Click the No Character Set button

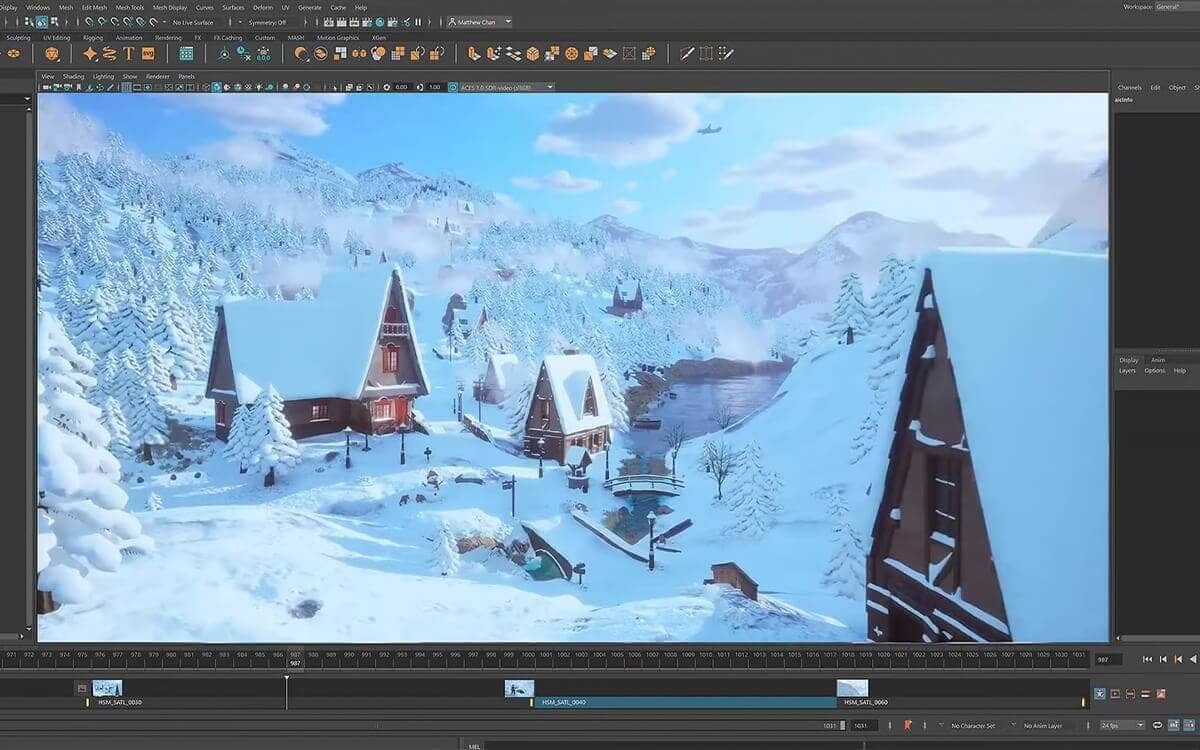(x=975, y=725)
